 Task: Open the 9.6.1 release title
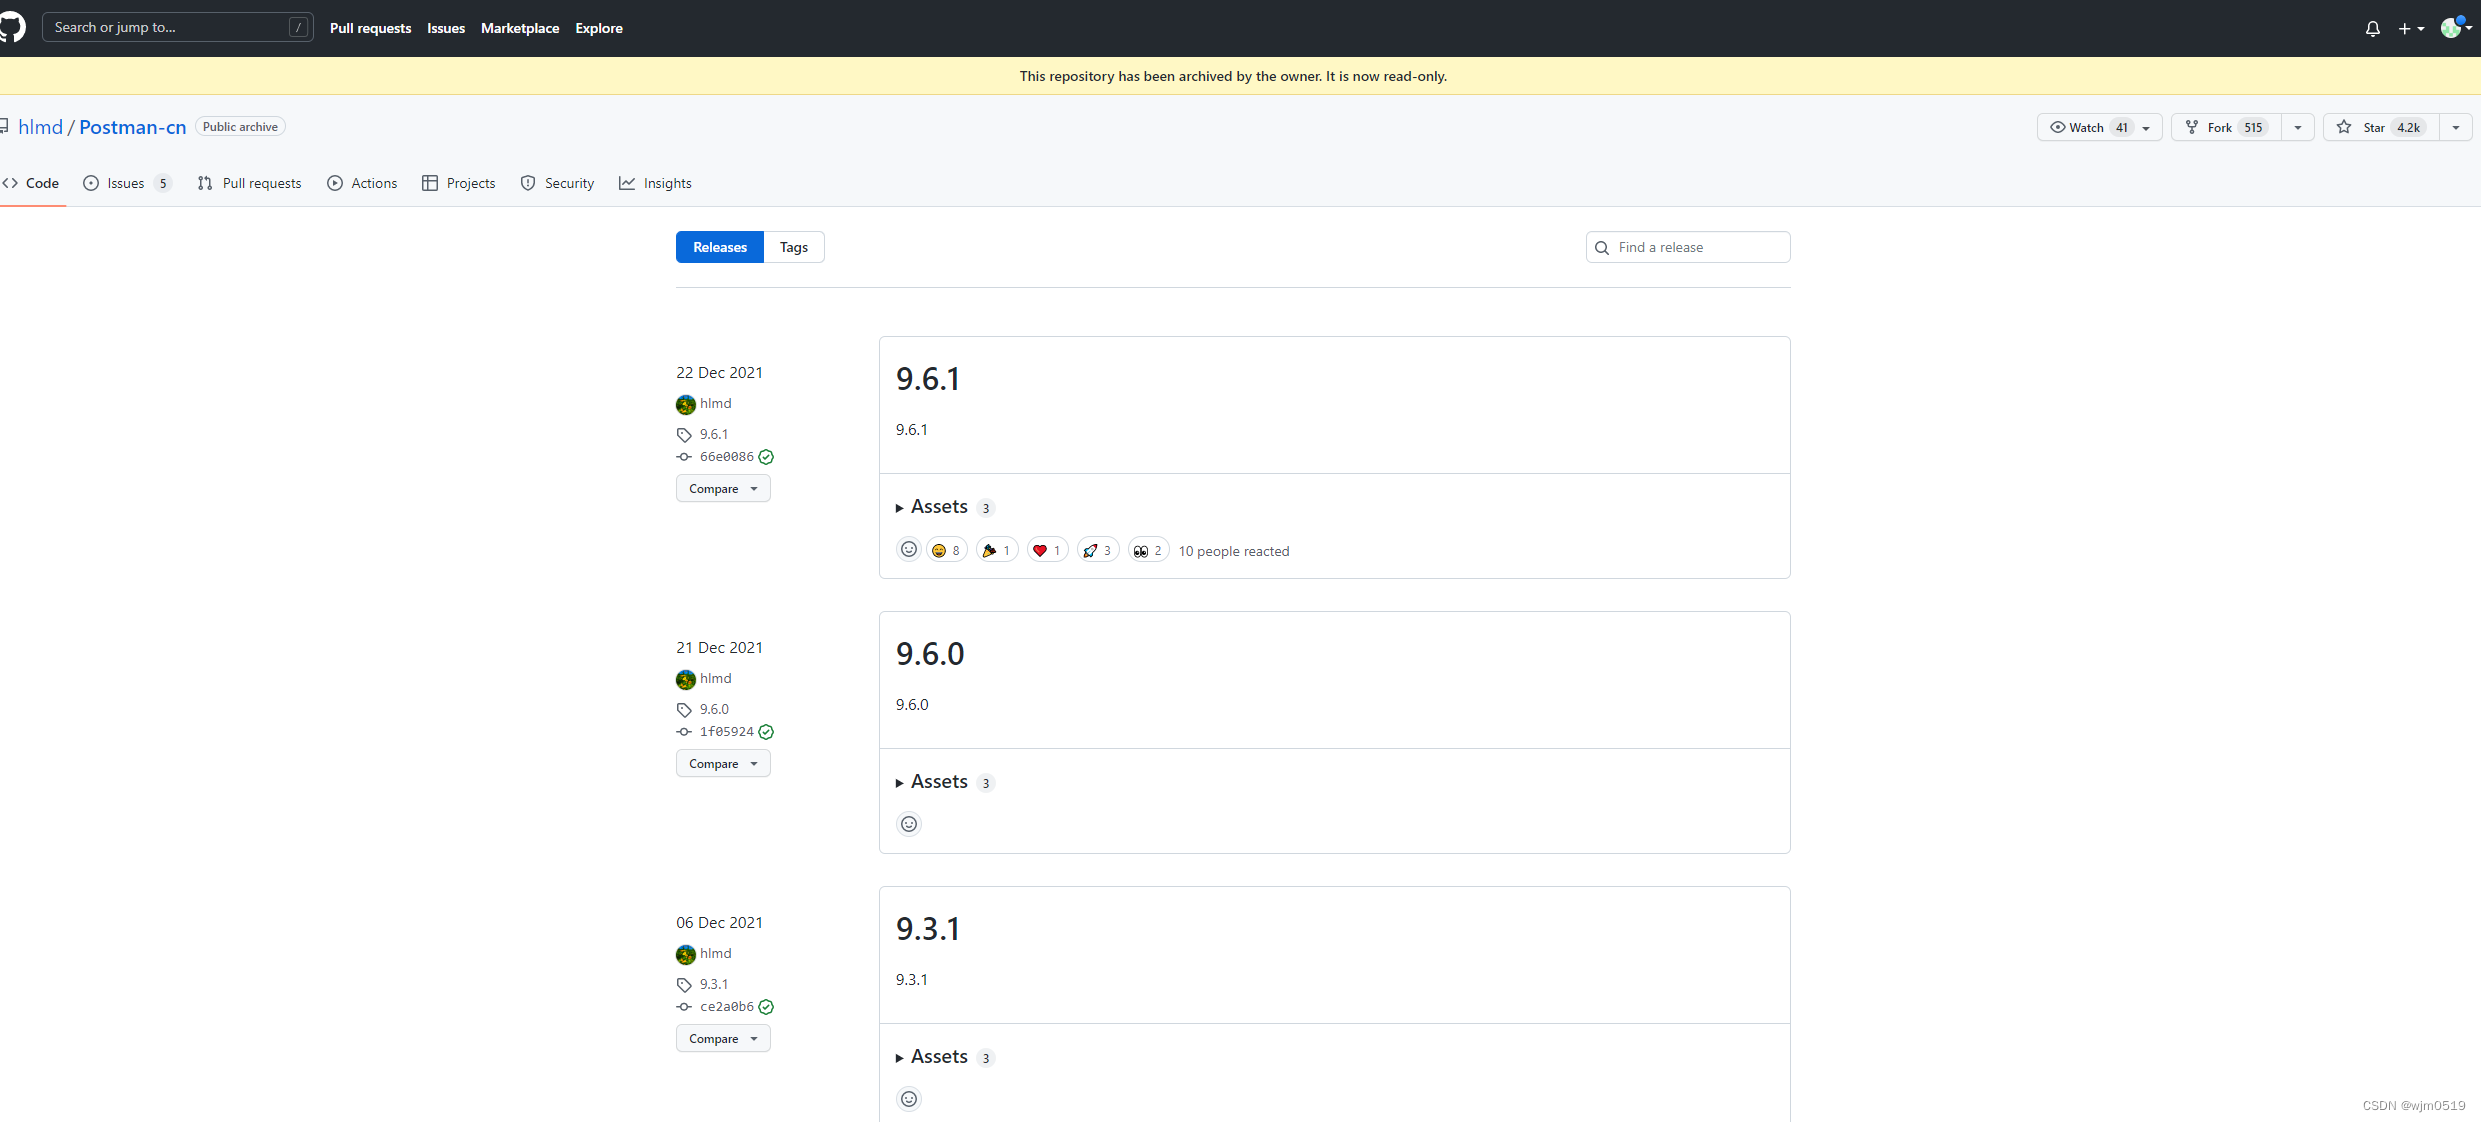(x=928, y=379)
